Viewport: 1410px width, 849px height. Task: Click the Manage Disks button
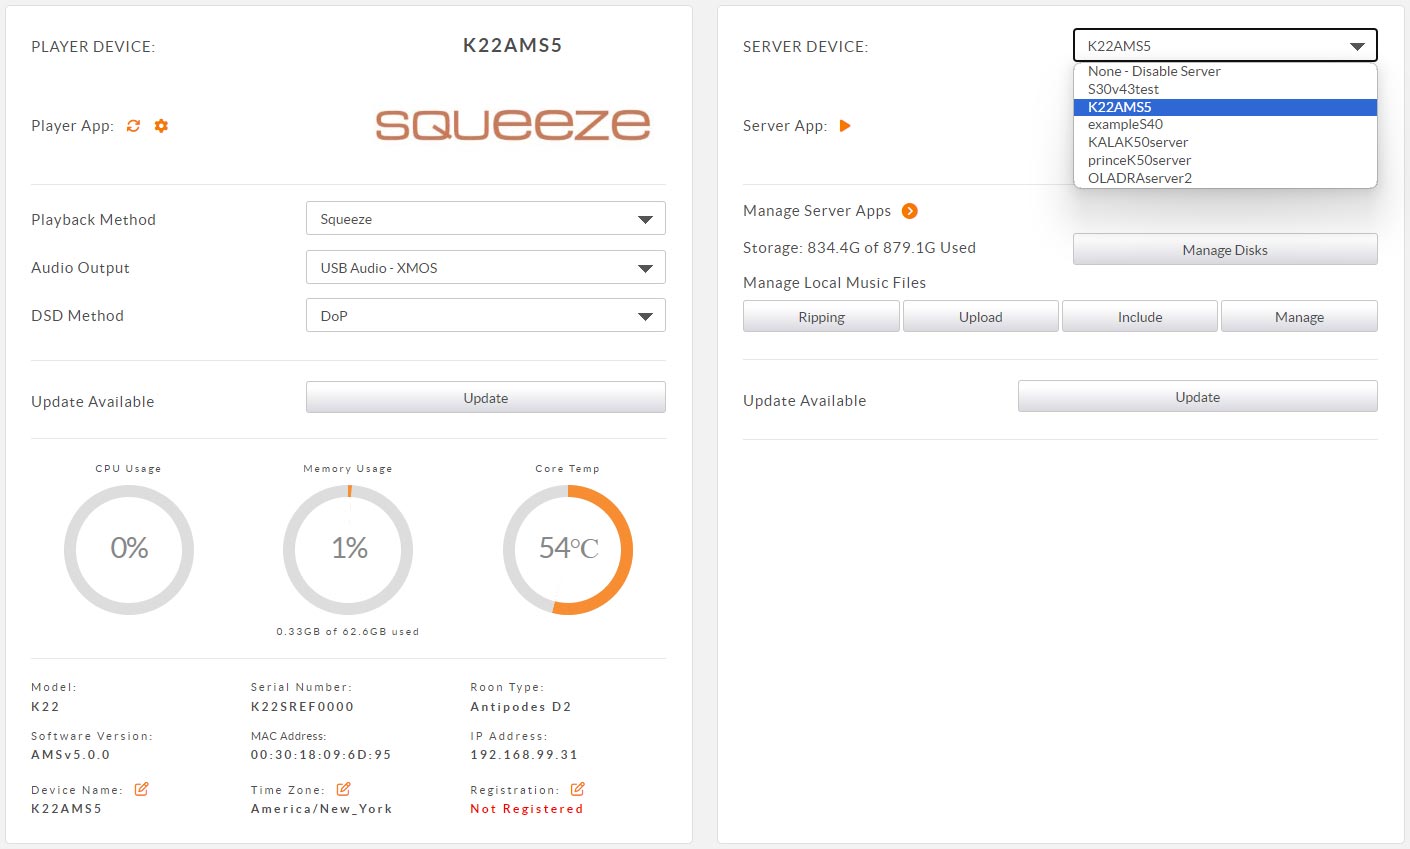point(1225,250)
